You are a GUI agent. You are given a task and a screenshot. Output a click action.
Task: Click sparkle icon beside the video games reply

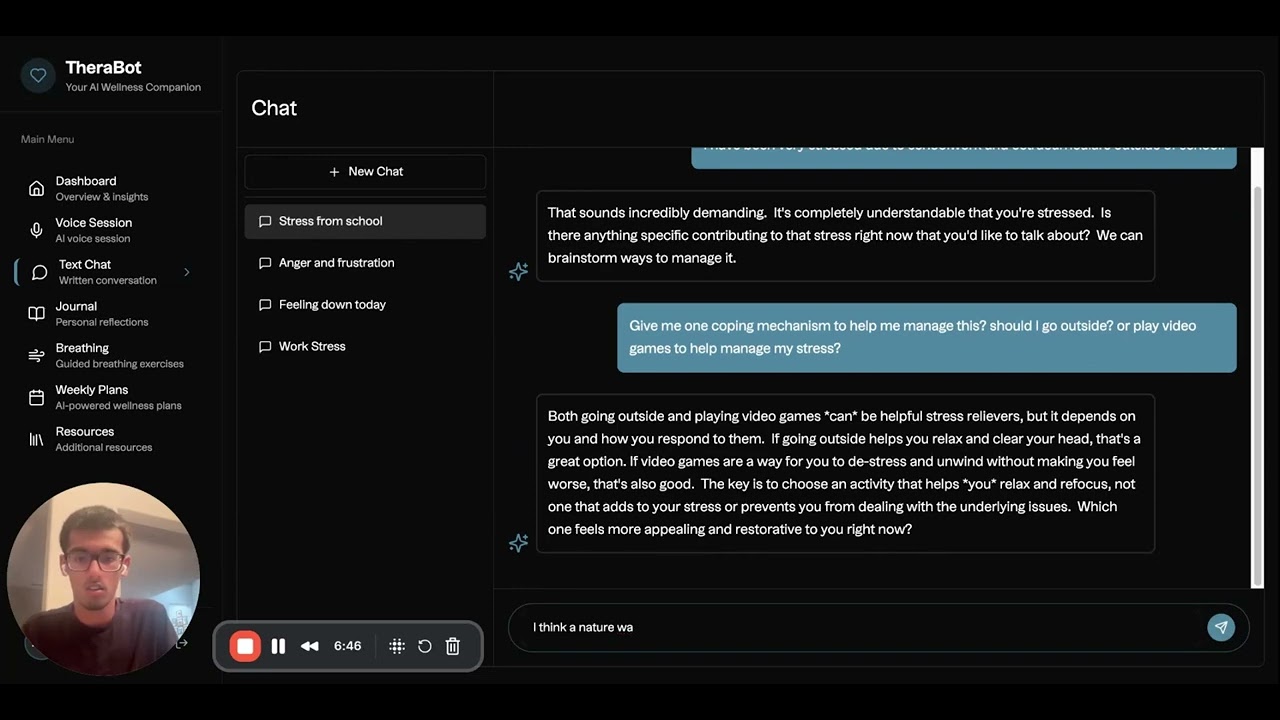(518, 543)
